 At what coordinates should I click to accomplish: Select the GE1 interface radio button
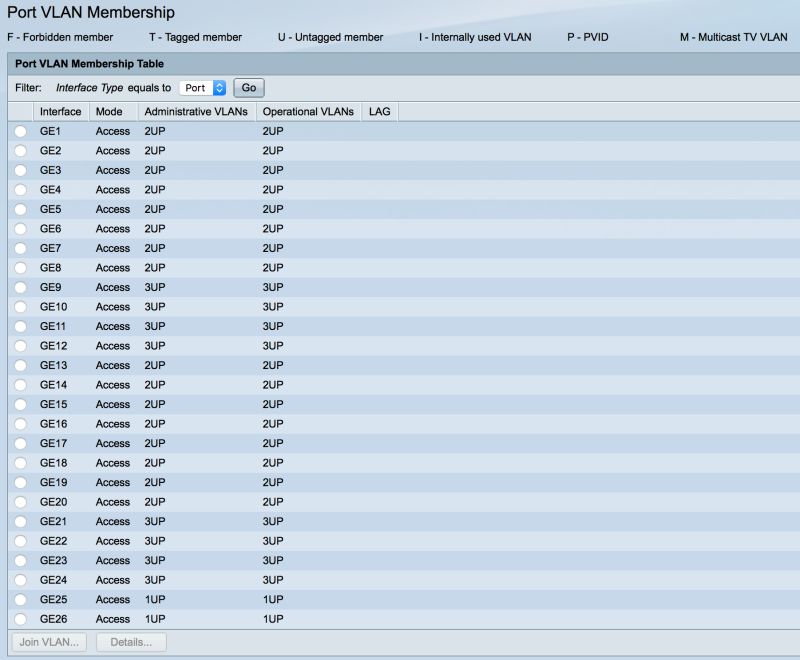click(20, 132)
